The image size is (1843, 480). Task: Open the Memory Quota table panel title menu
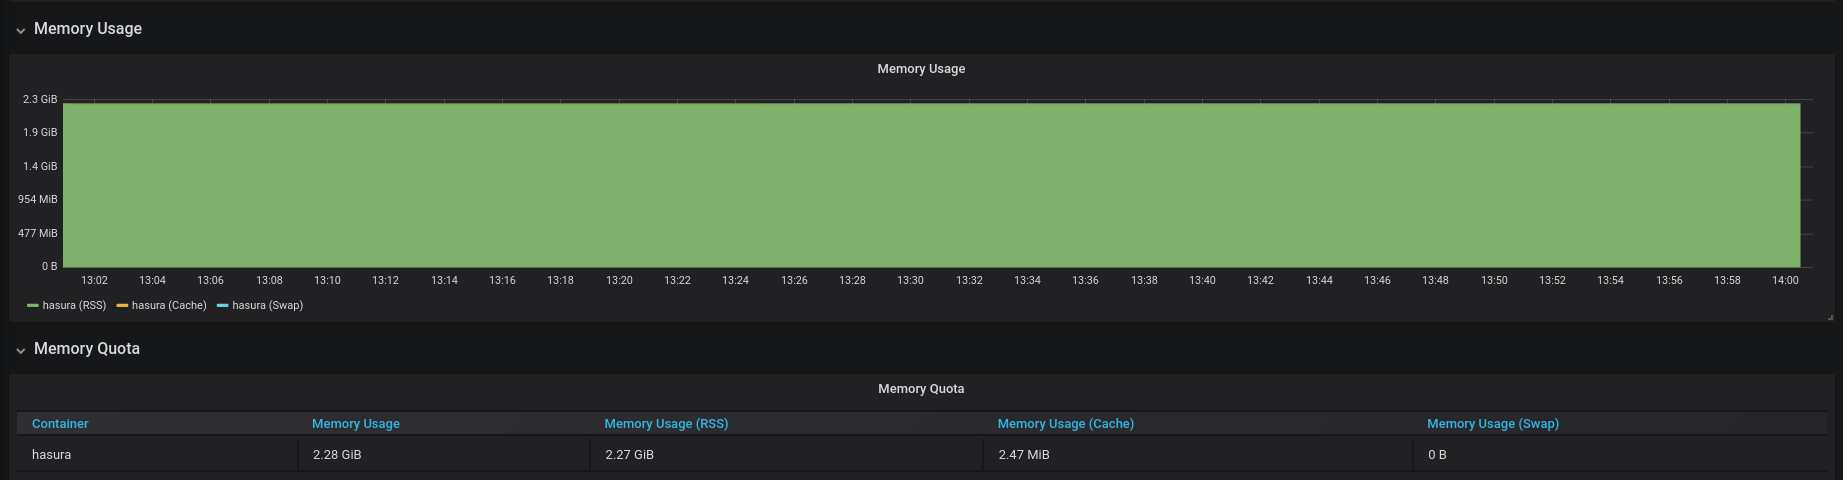tap(921, 389)
